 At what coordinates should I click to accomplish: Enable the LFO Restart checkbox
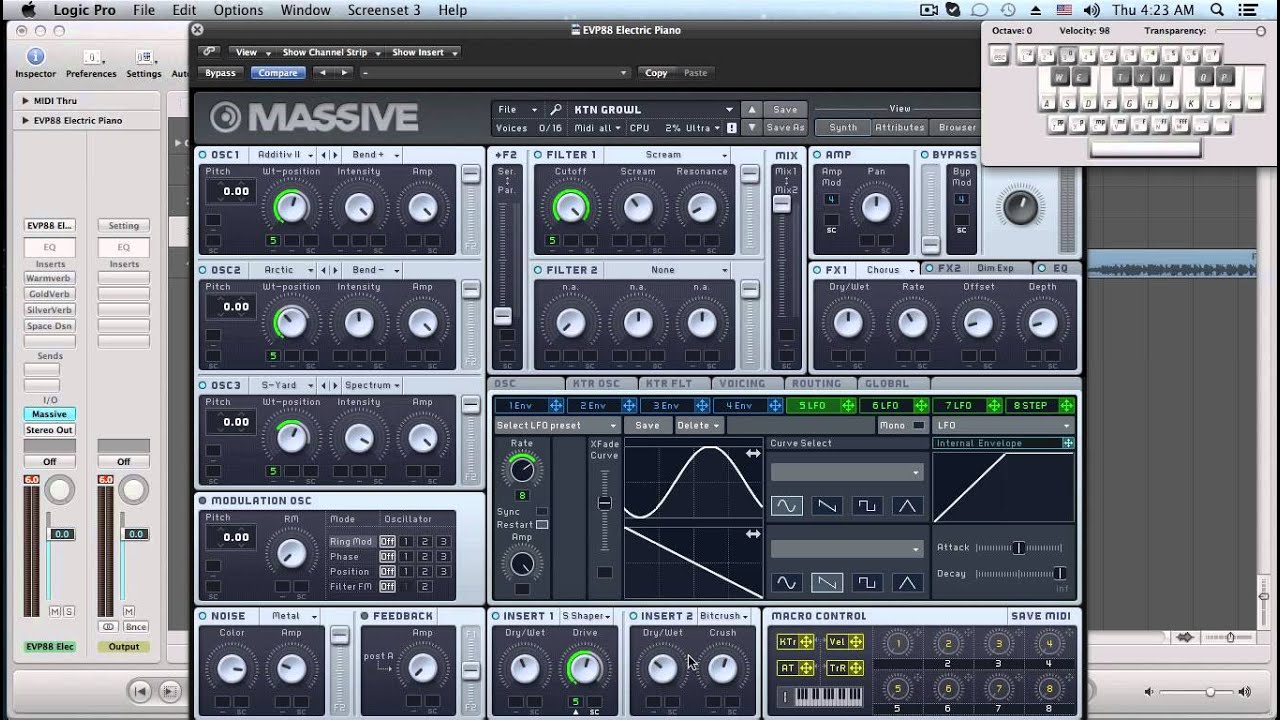point(542,524)
